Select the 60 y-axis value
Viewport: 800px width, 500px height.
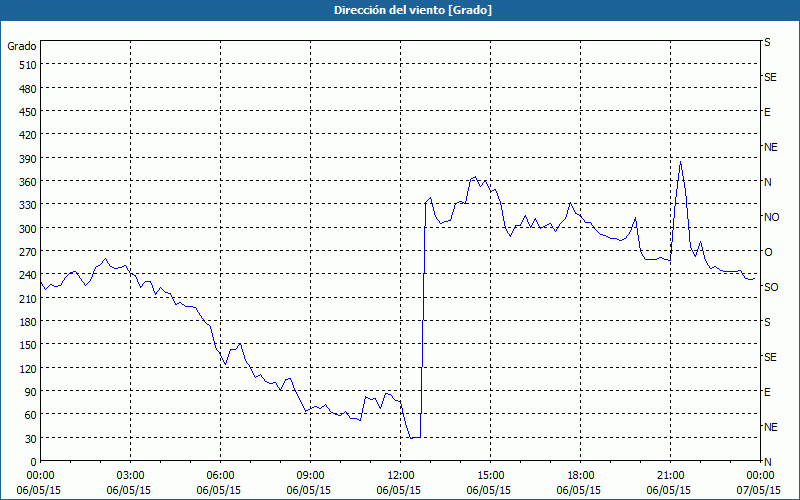click(31, 415)
